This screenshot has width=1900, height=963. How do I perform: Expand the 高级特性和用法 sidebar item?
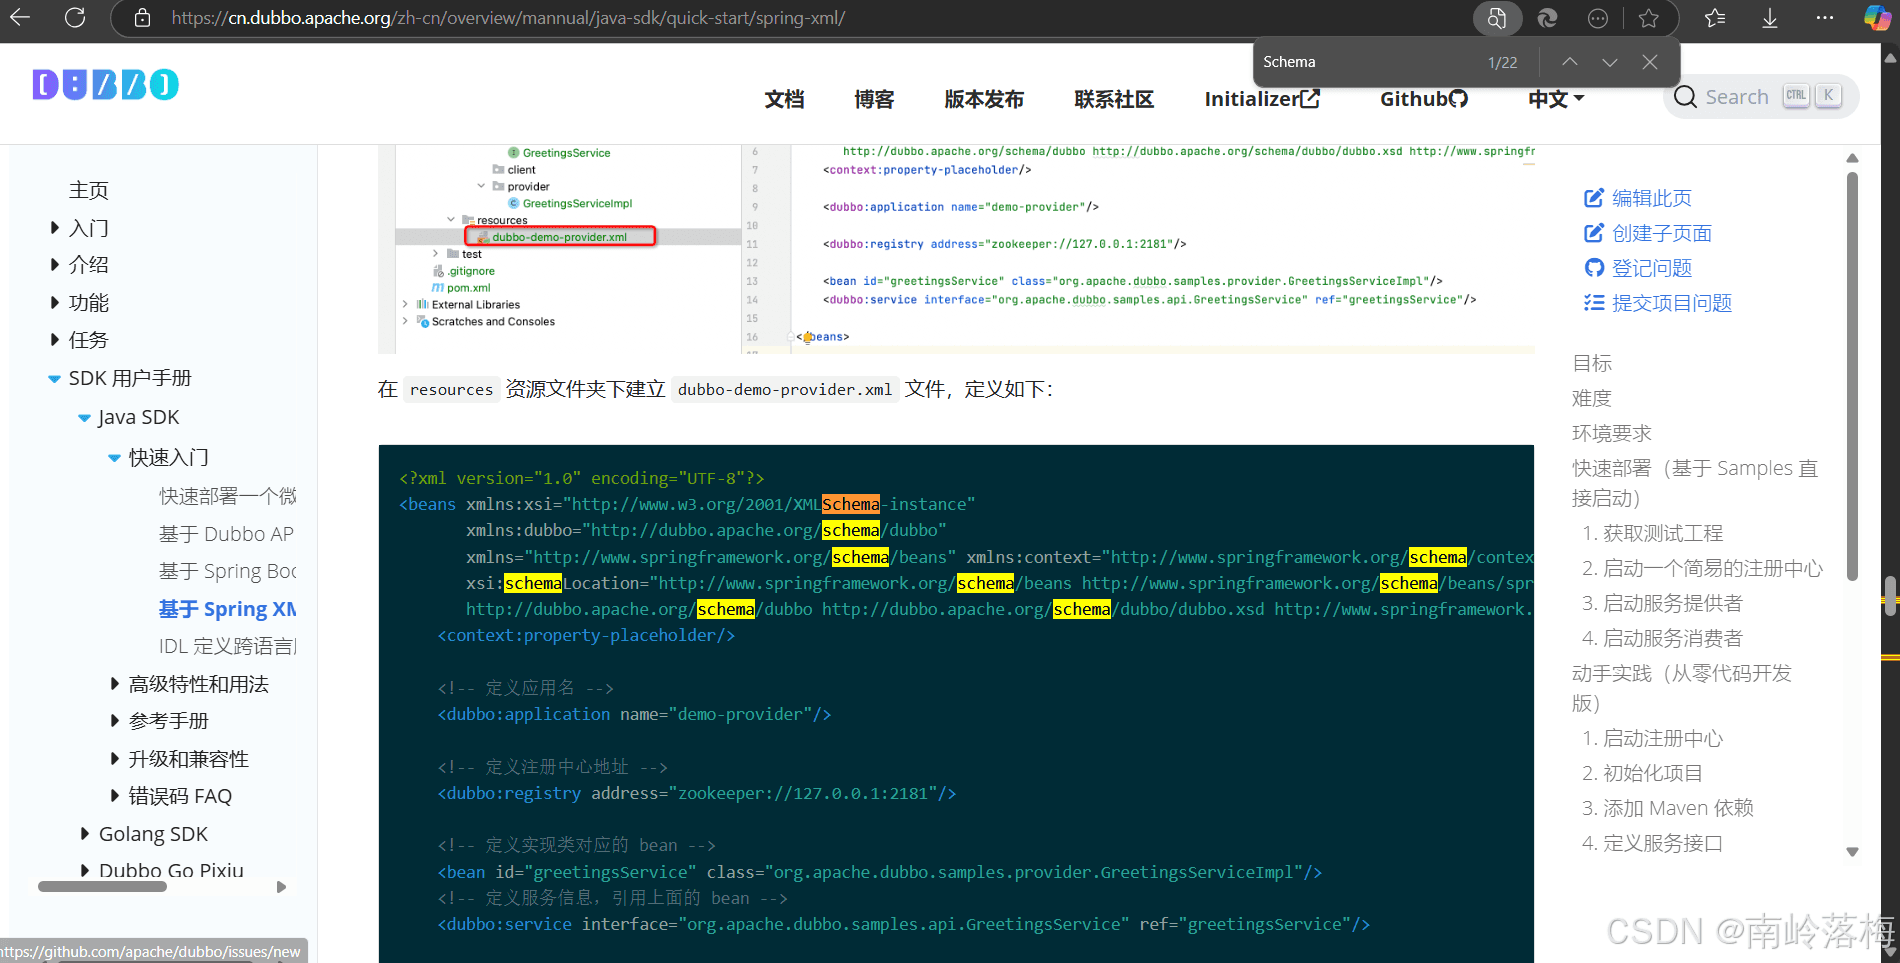pyautogui.click(x=115, y=684)
